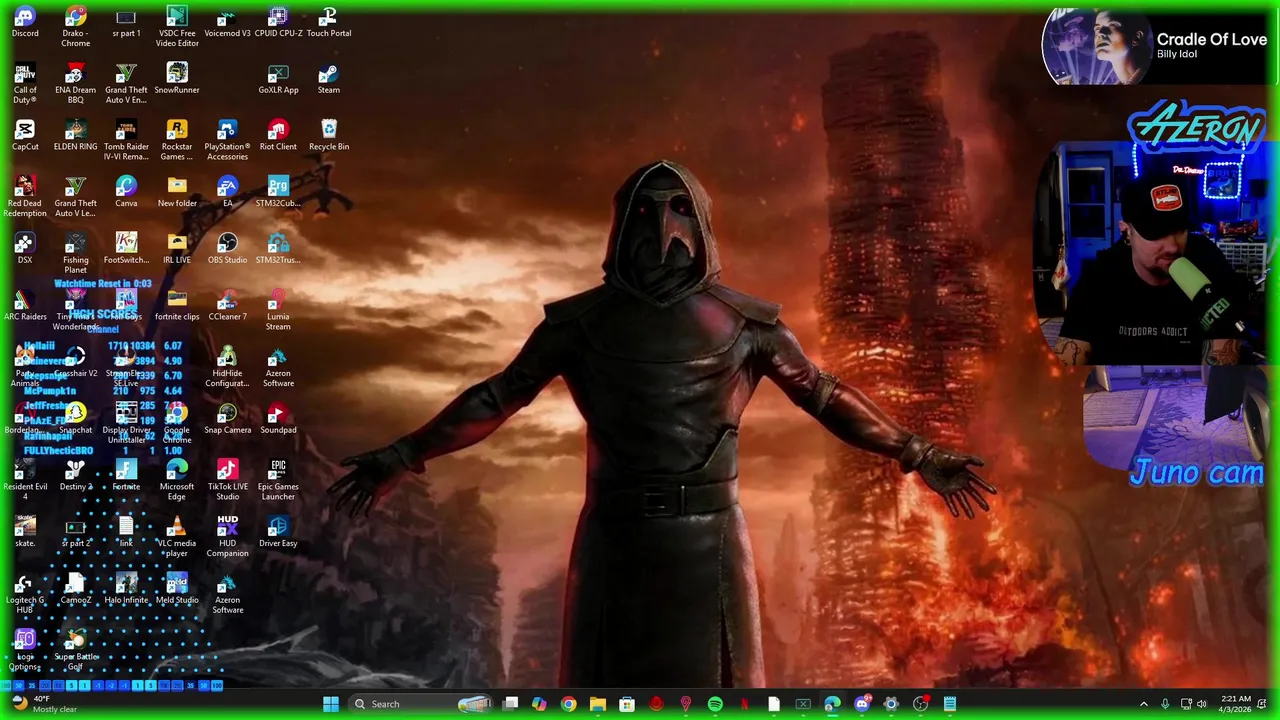Click the taskbar Search box
The image size is (1280, 720).
pyautogui.click(x=420, y=704)
